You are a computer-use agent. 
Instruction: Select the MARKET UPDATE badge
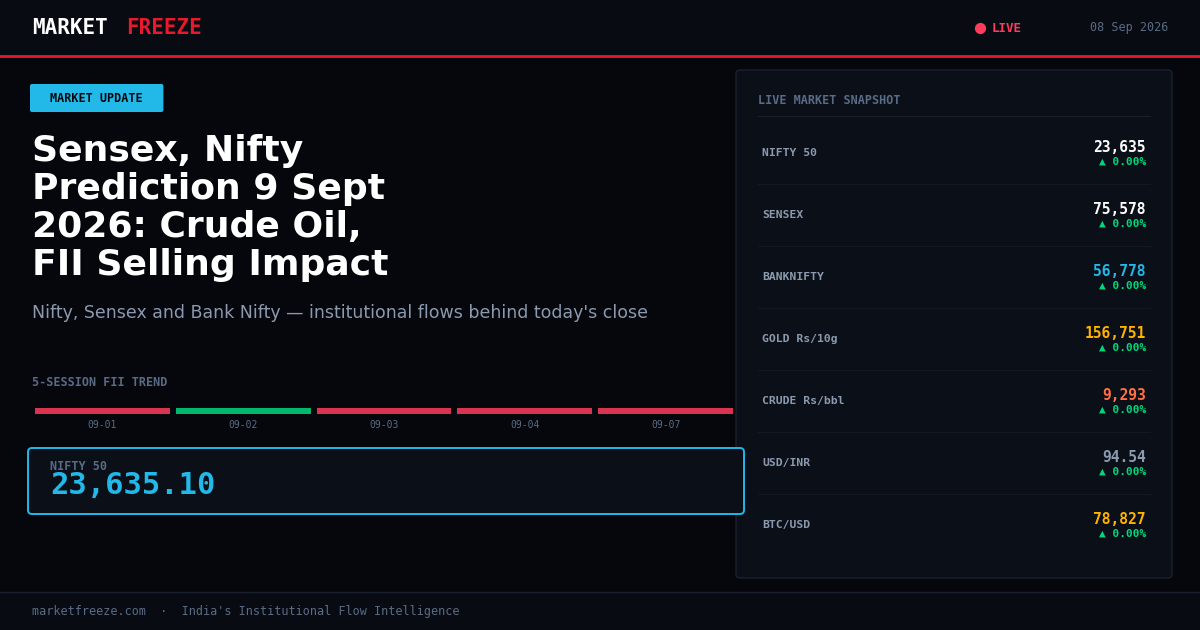pos(96,98)
